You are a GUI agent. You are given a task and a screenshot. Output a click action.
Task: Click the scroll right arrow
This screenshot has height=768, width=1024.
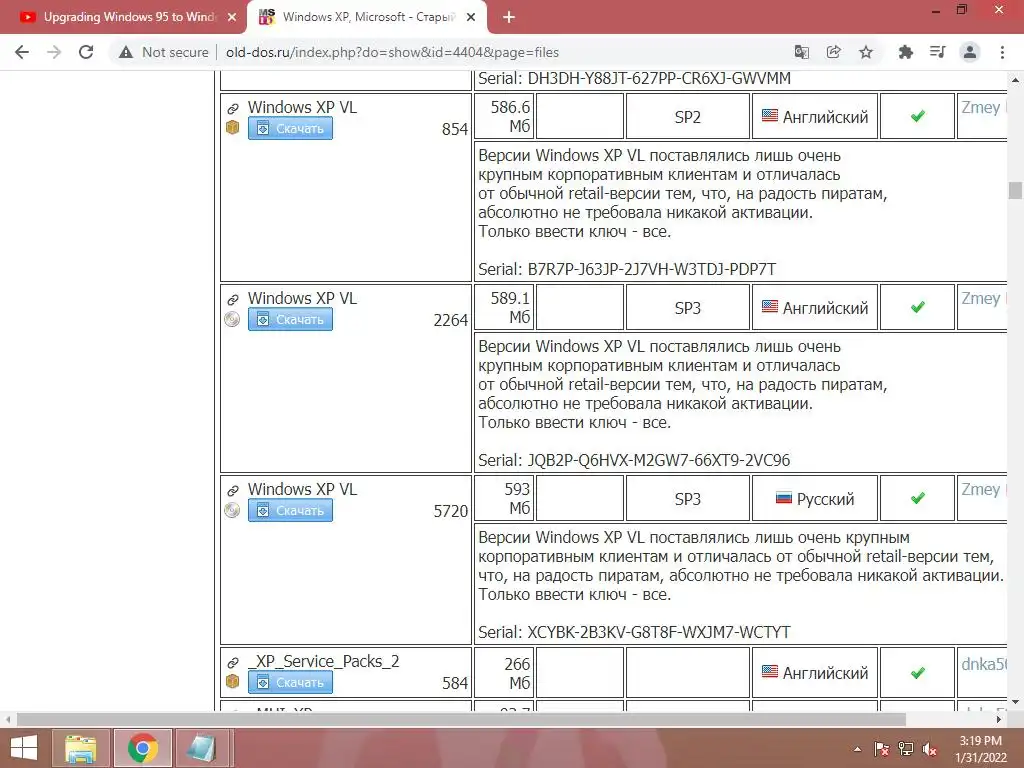[999, 719]
